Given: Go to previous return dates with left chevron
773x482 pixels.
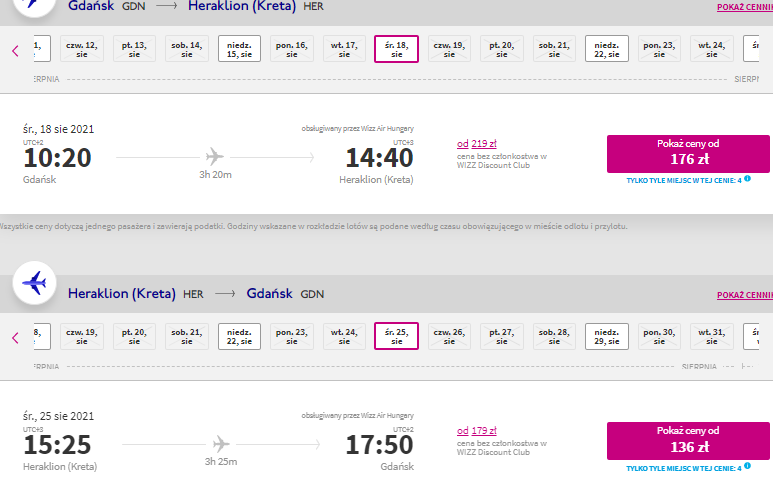Looking at the screenshot, I should pyautogui.click(x=15, y=338).
